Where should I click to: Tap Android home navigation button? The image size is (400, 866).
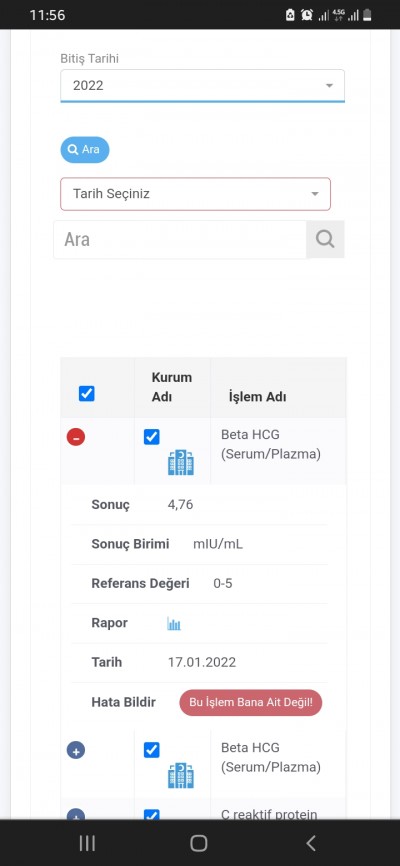tap(199, 843)
